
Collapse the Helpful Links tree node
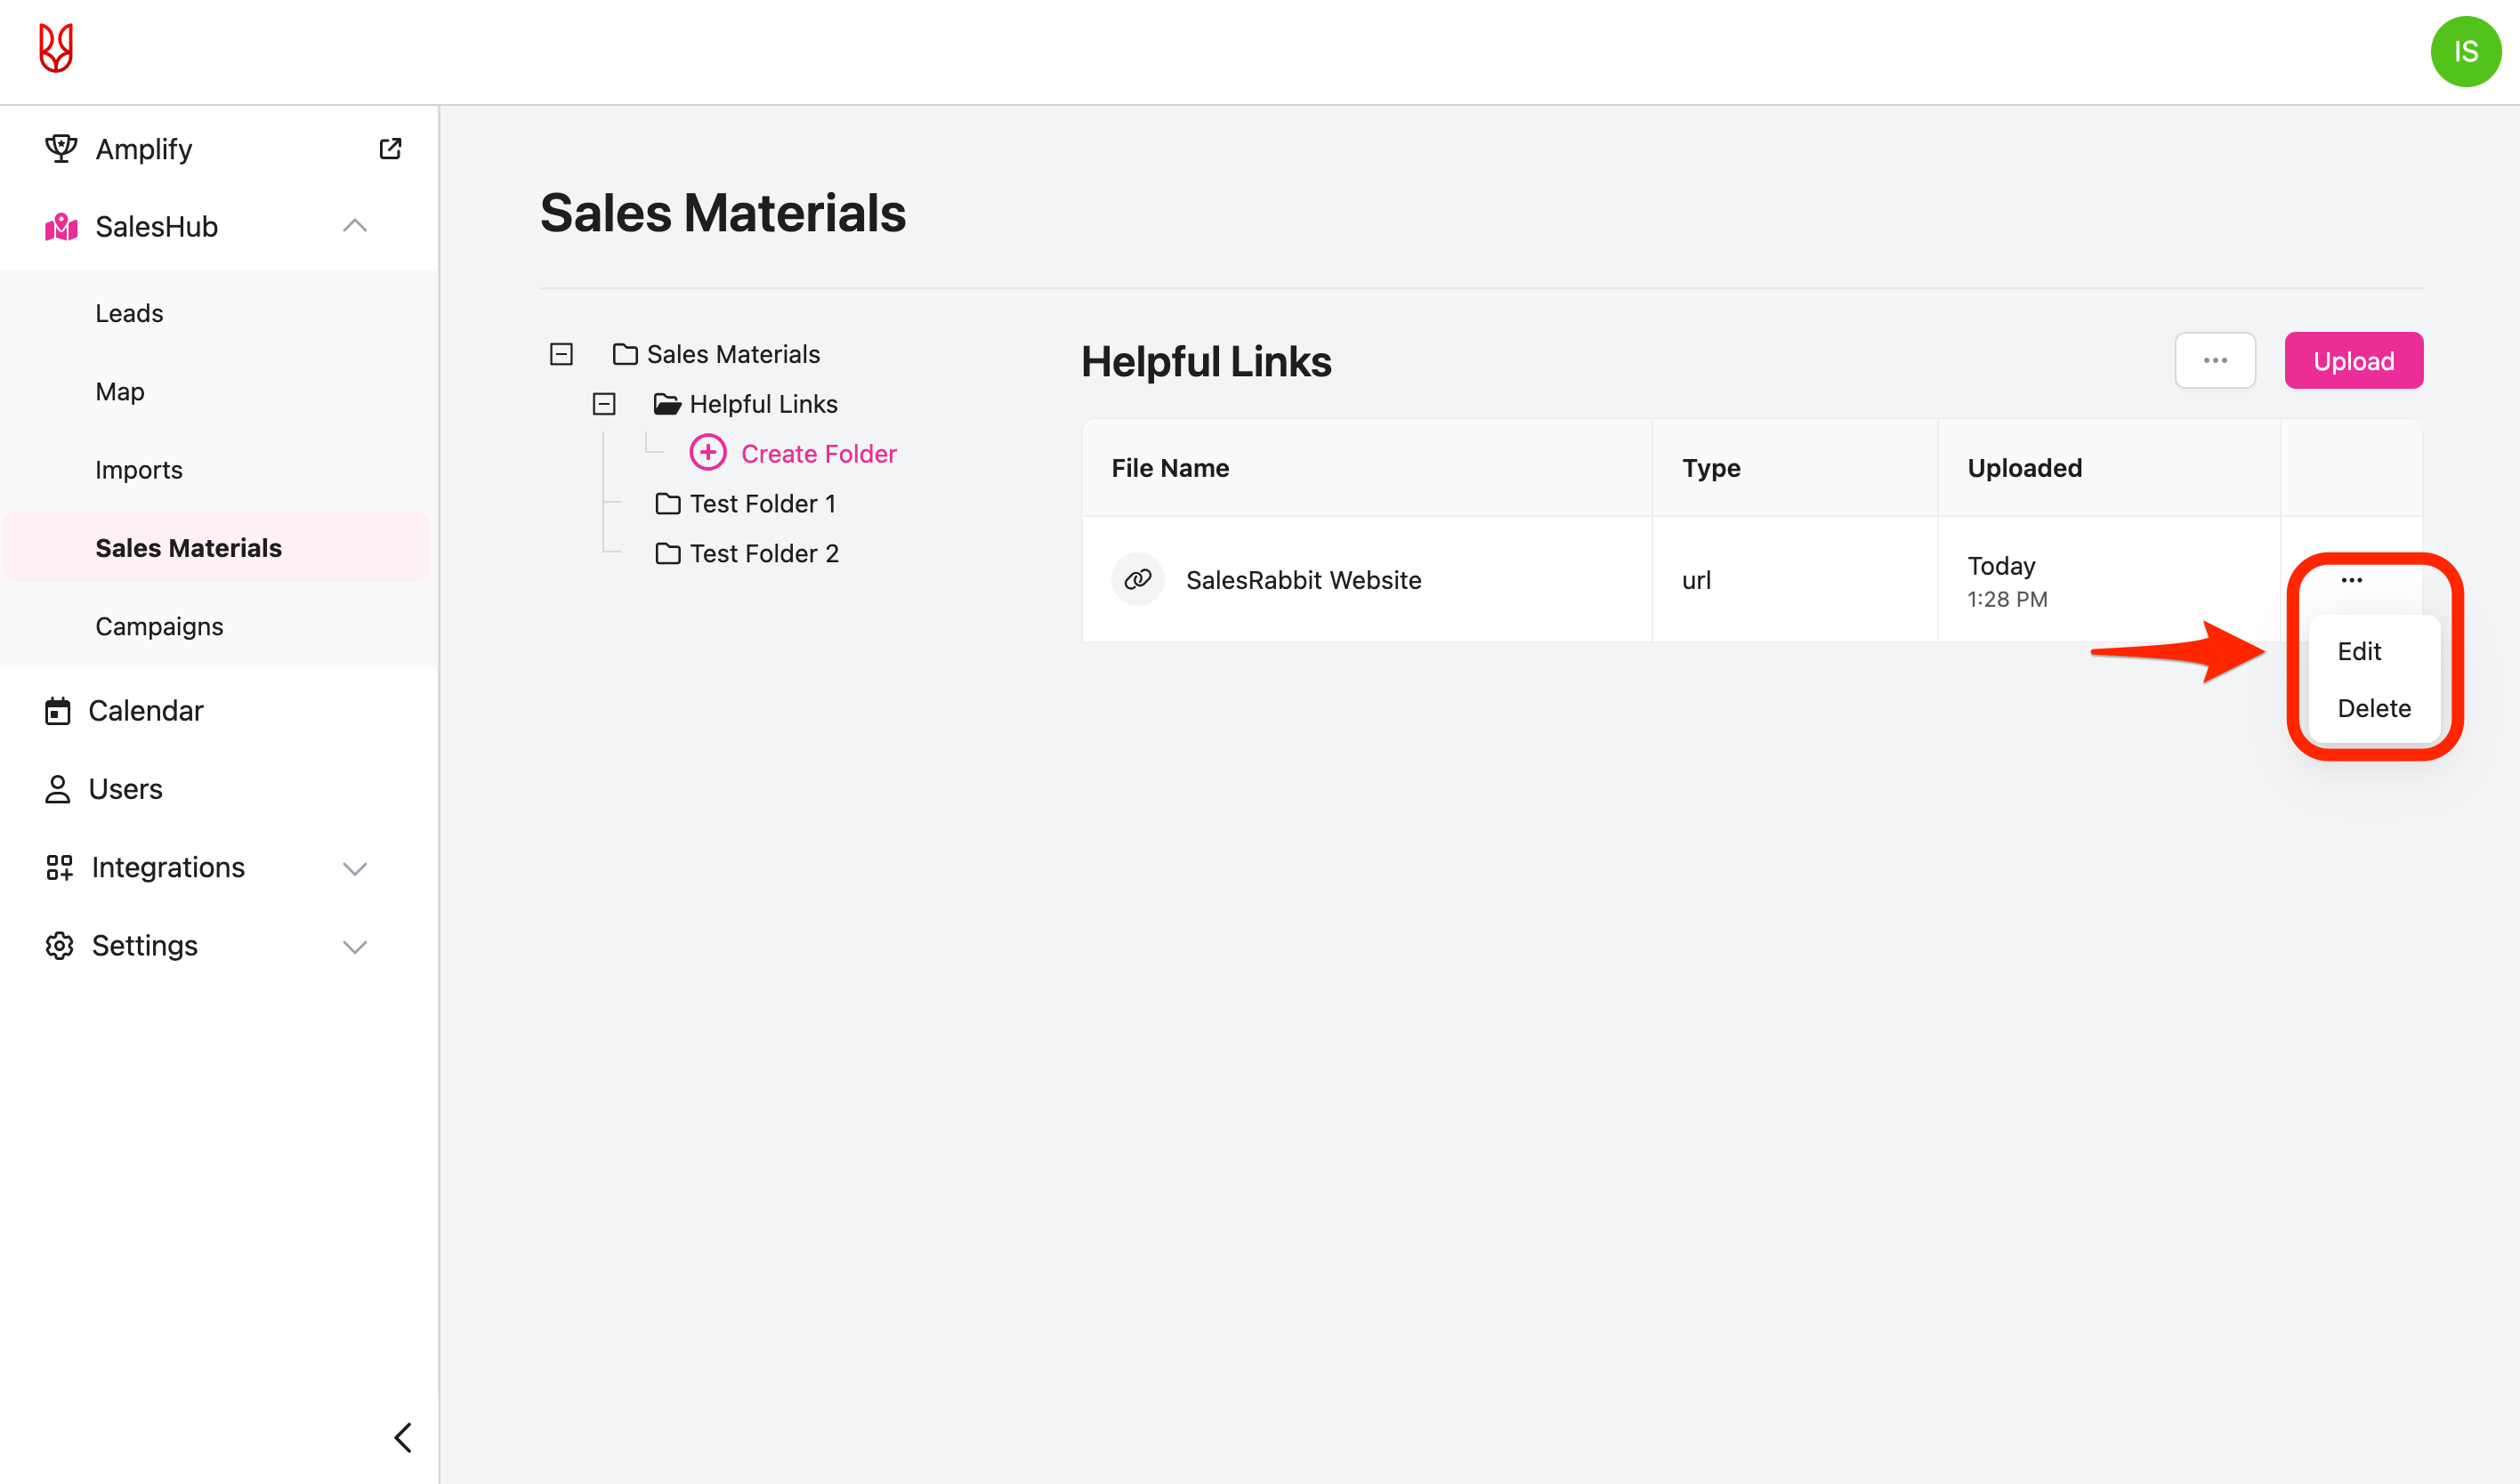click(604, 404)
